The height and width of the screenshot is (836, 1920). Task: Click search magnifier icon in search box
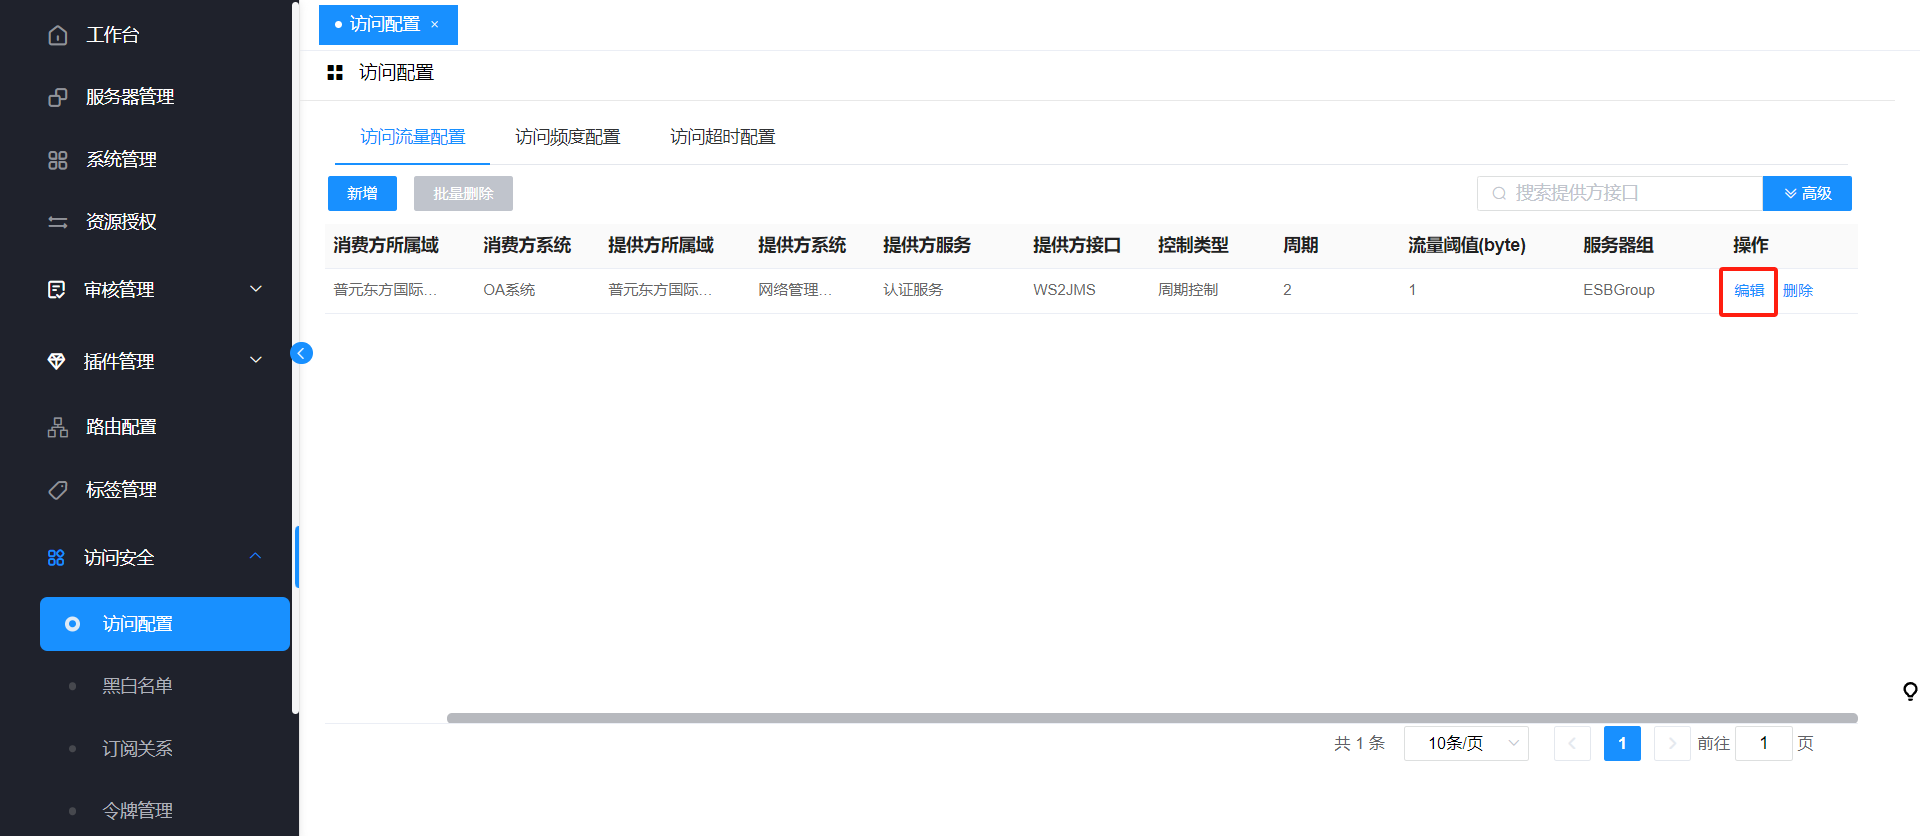[x=1499, y=194]
